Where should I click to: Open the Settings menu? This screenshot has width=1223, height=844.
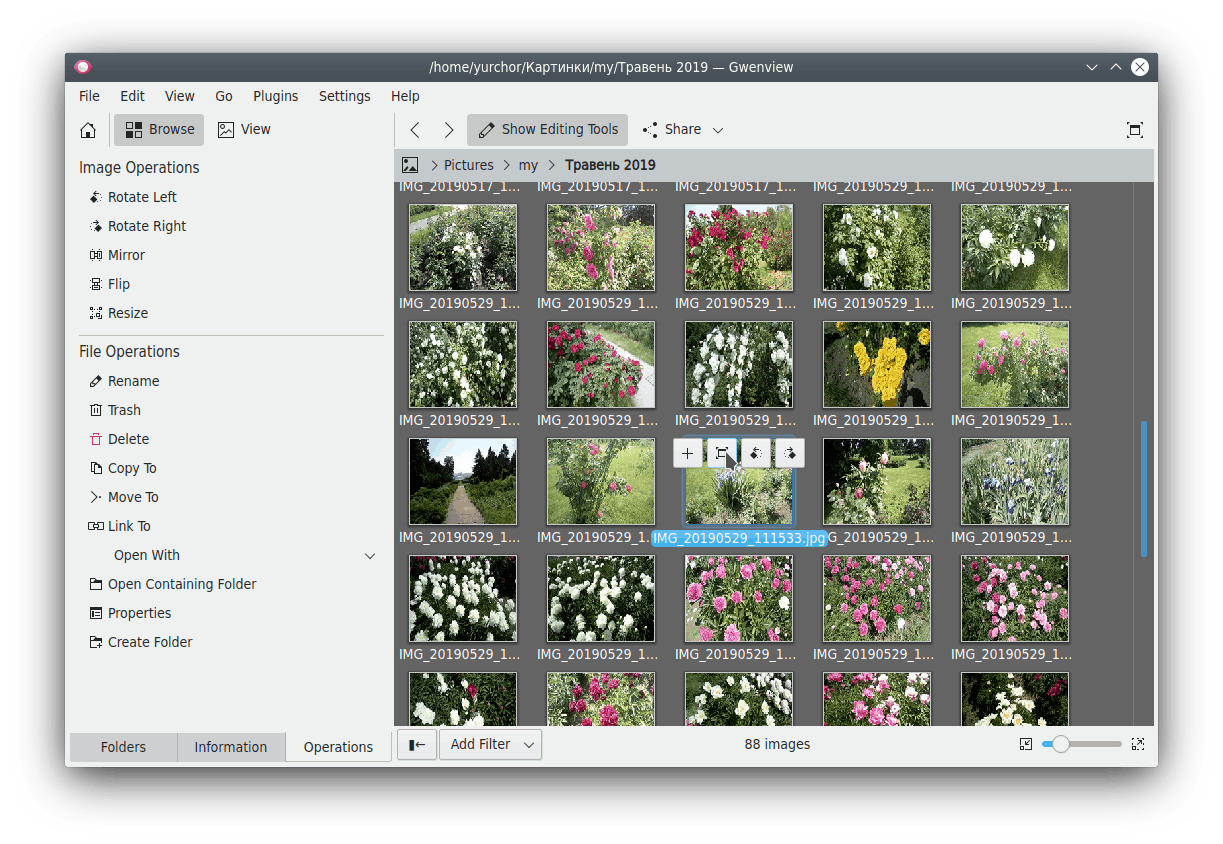345,96
